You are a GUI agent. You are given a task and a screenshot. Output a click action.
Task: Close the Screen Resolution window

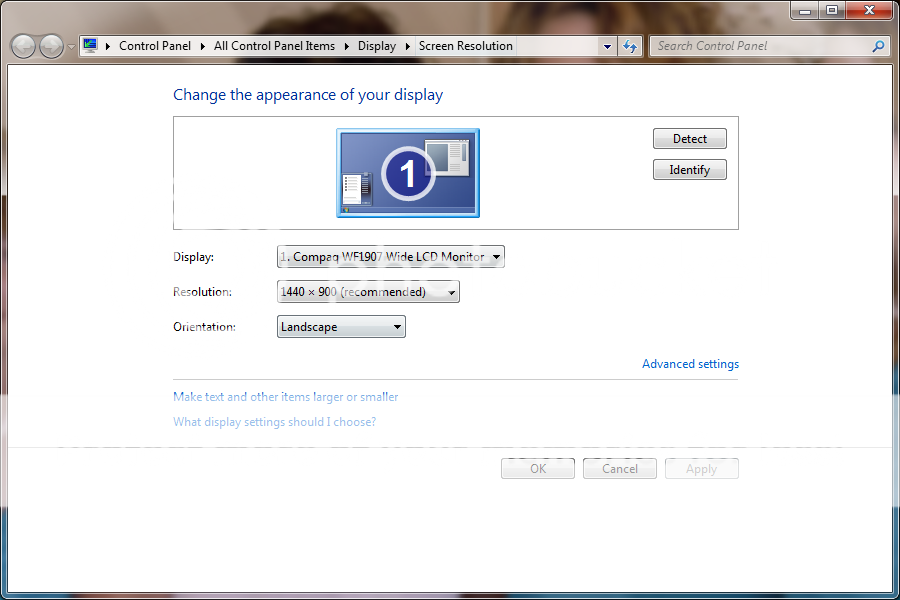869,10
